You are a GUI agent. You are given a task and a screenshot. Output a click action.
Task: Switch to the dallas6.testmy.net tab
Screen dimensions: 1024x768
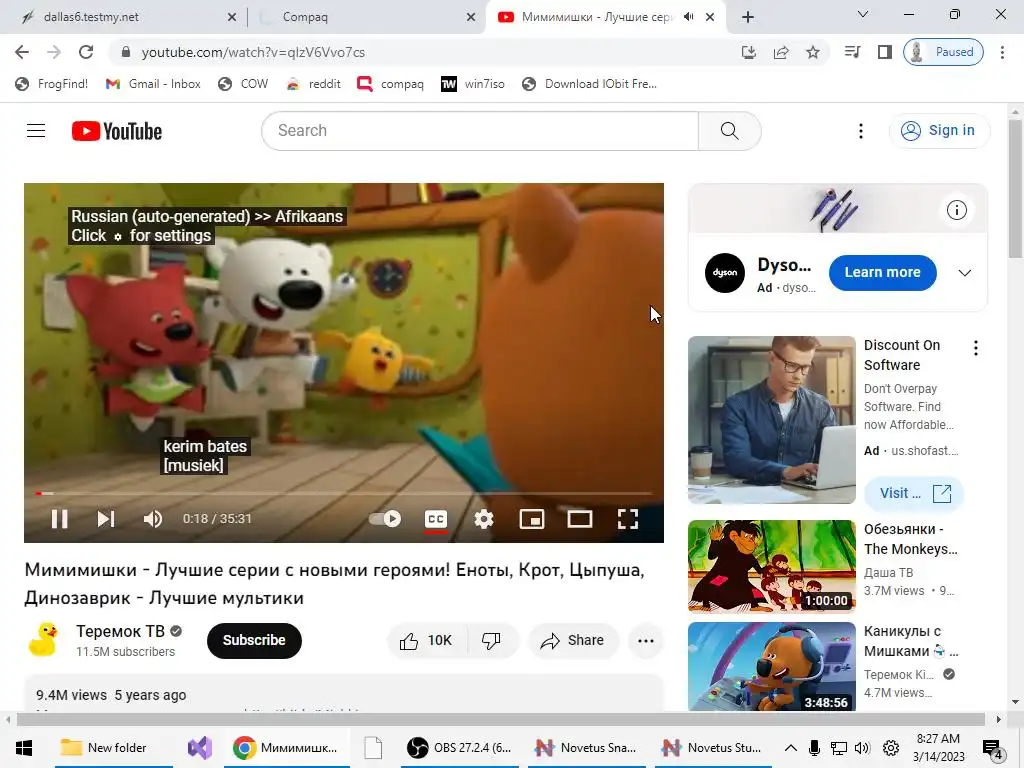tap(124, 18)
